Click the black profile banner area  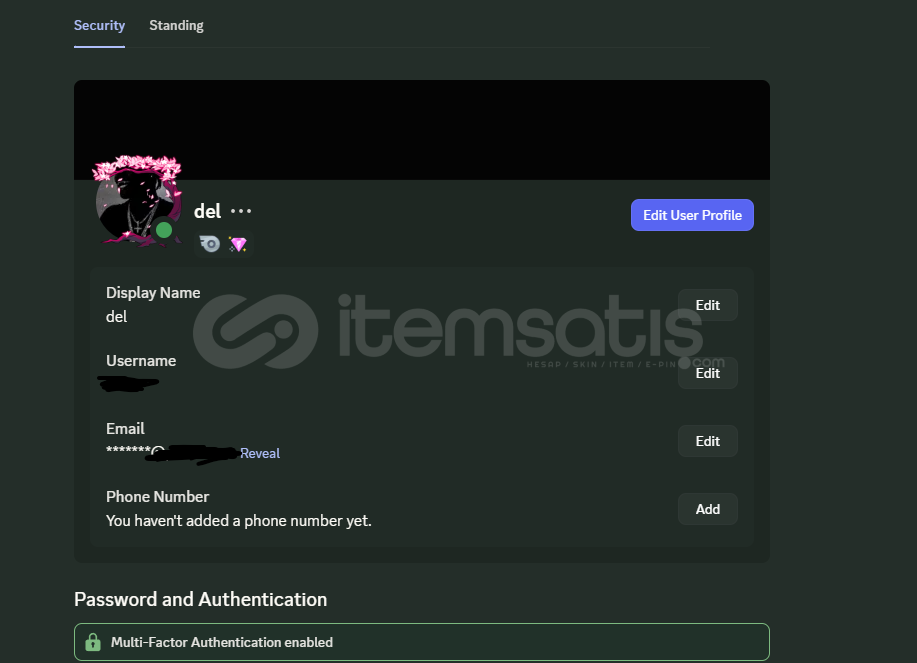pos(422,130)
